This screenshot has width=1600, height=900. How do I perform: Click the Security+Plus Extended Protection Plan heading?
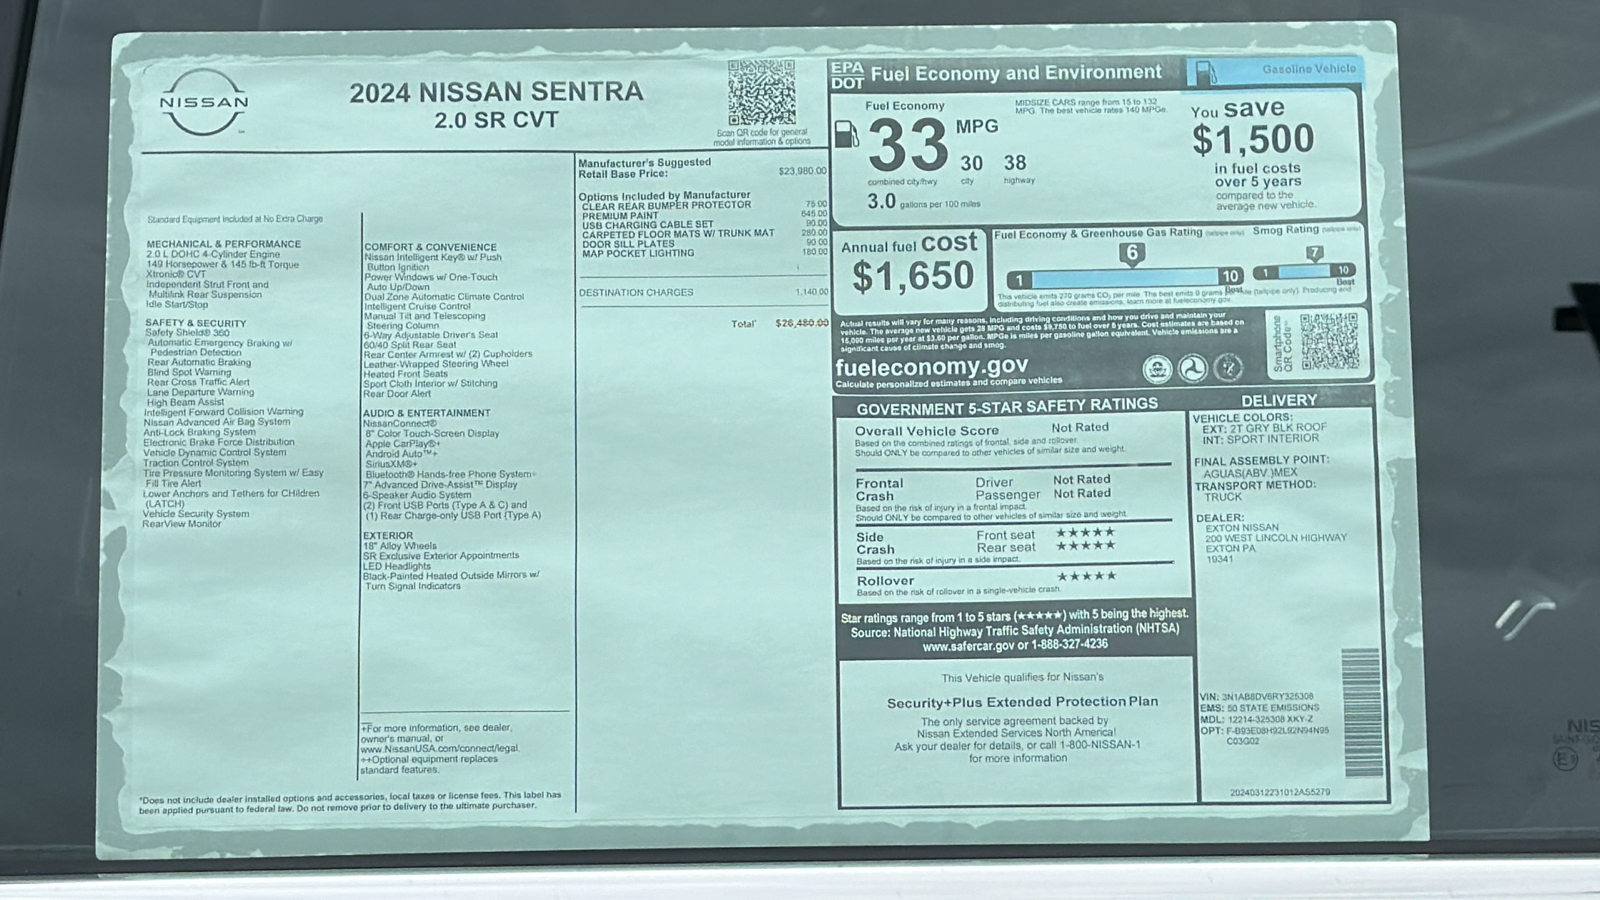click(1022, 702)
